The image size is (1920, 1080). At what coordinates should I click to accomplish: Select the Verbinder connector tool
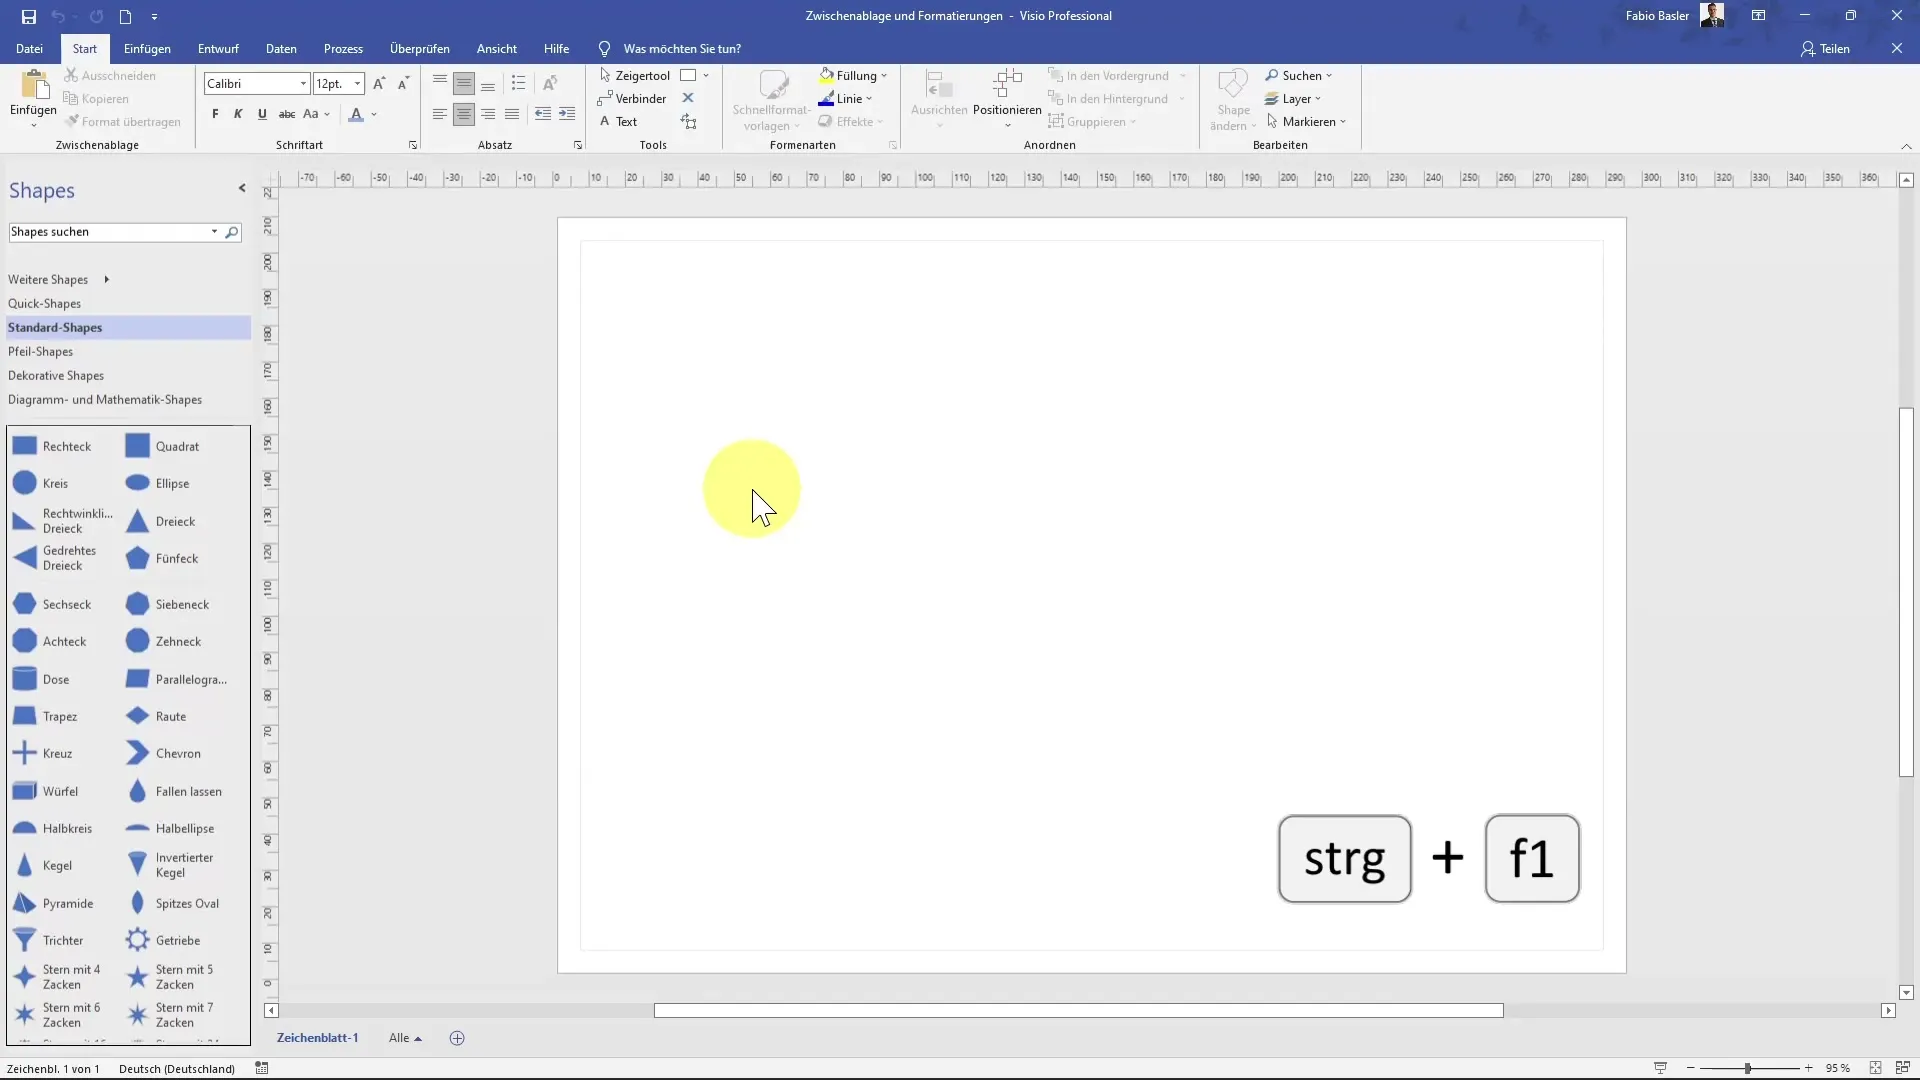632,98
